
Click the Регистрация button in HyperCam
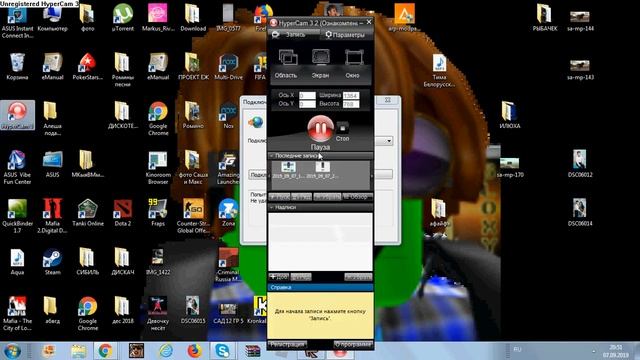288,344
